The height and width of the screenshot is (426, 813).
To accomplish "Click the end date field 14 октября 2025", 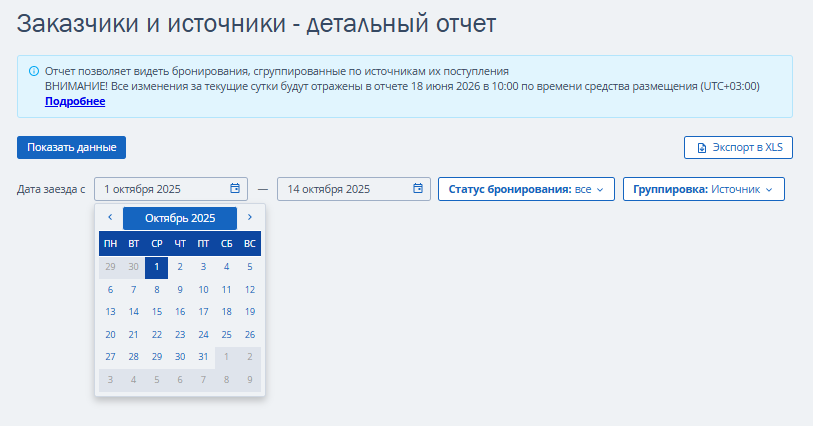I will point(354,189).
